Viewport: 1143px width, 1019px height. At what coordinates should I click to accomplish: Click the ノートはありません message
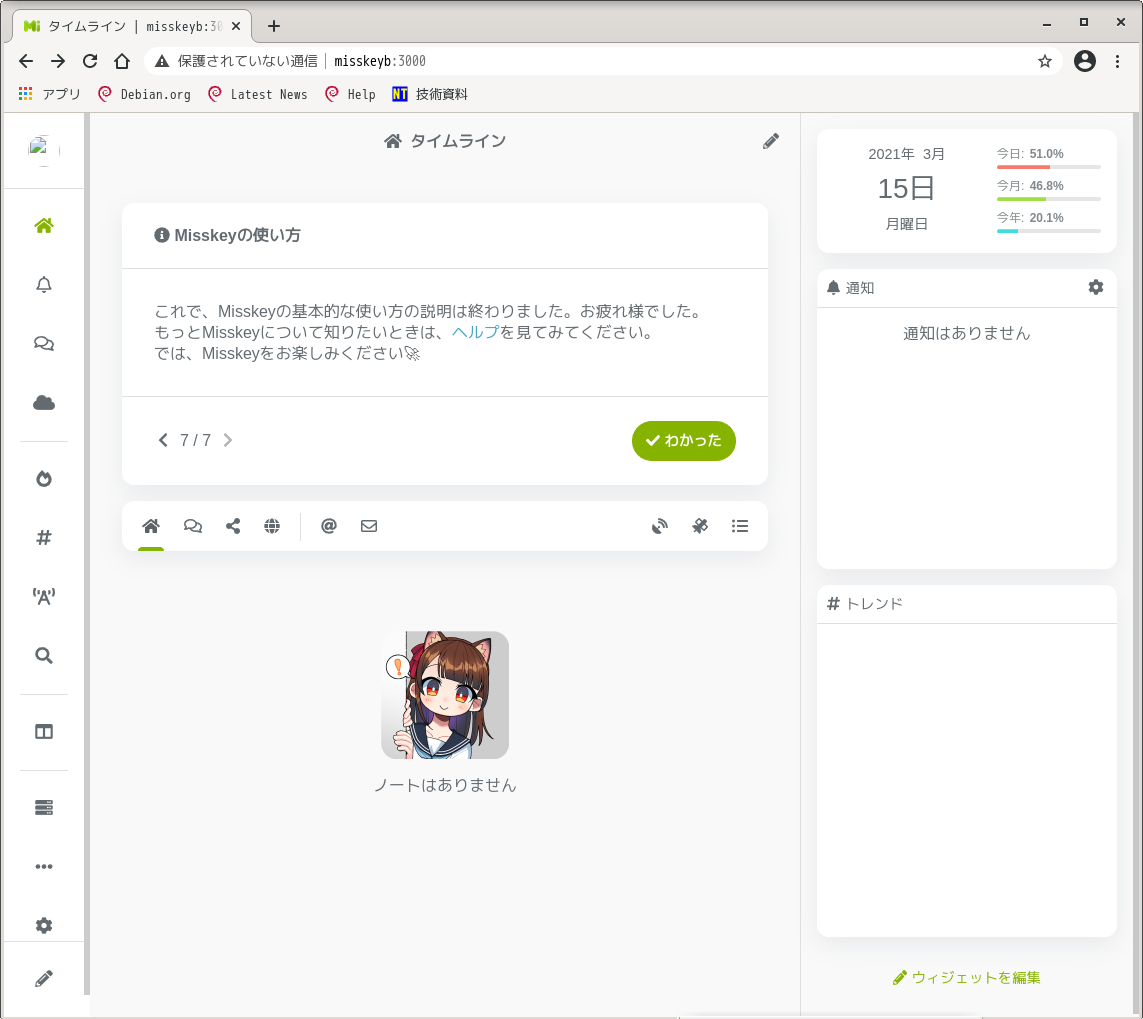[x=445, y=785]
